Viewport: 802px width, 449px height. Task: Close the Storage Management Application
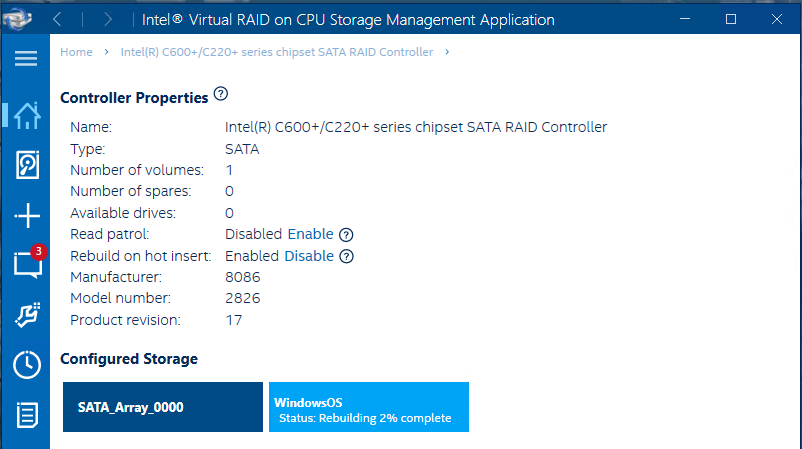click(777, 19)
